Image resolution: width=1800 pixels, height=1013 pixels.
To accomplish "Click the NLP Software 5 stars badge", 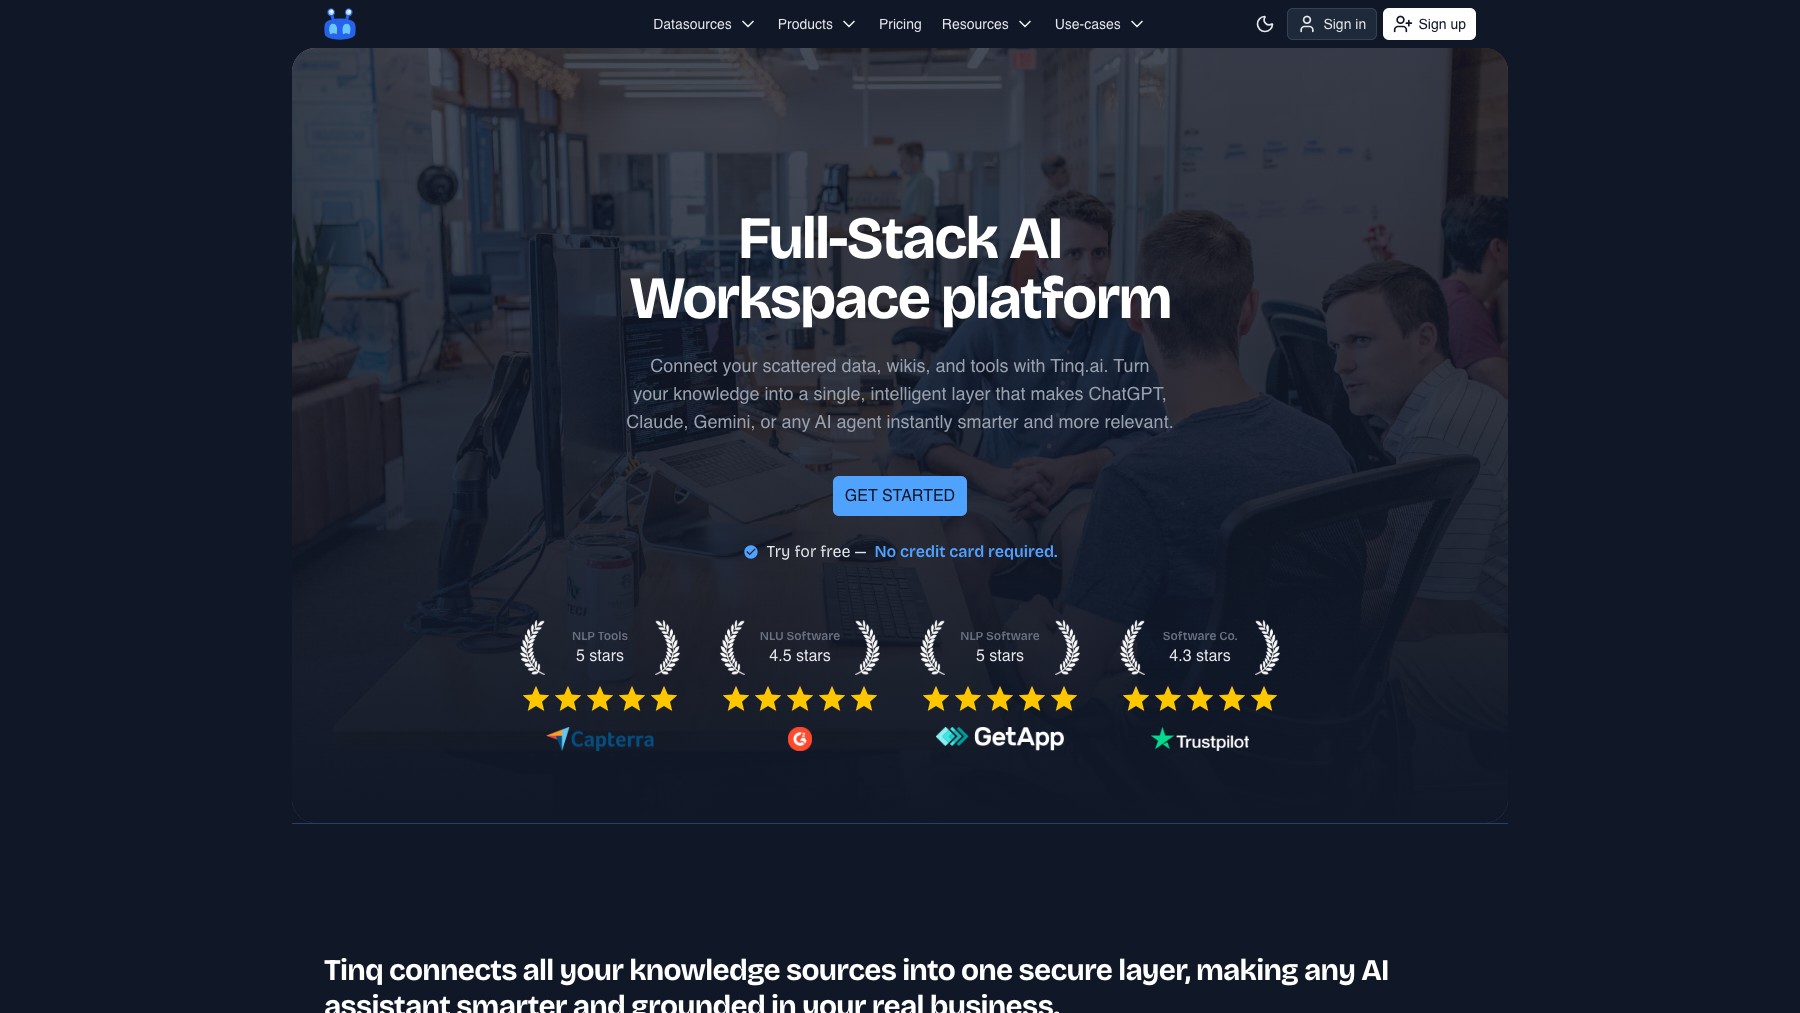I will point(1000,647).
